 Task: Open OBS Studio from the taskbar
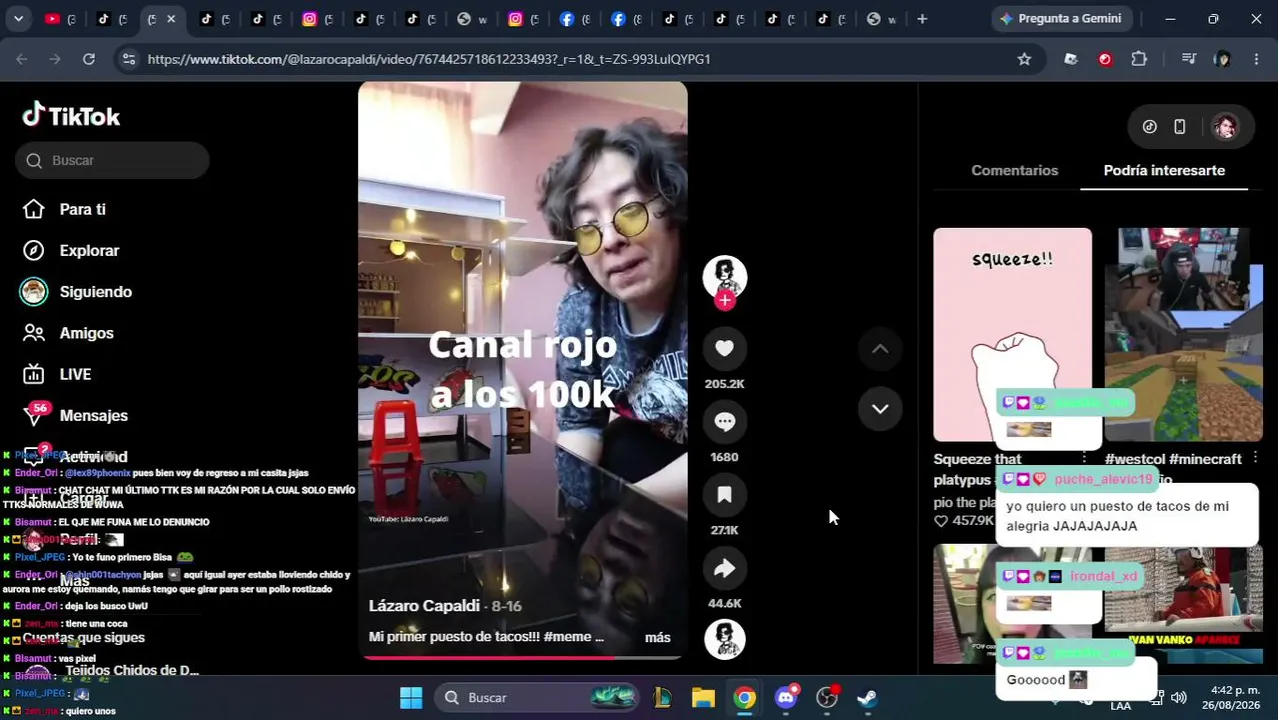pyautogui.click(x=827, y=697)
